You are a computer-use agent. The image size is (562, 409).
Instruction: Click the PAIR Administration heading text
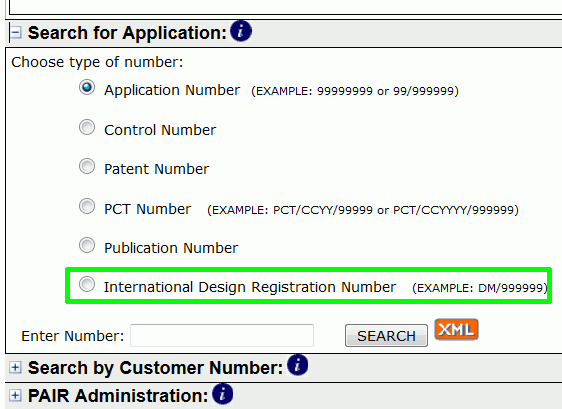pos(118,396)
